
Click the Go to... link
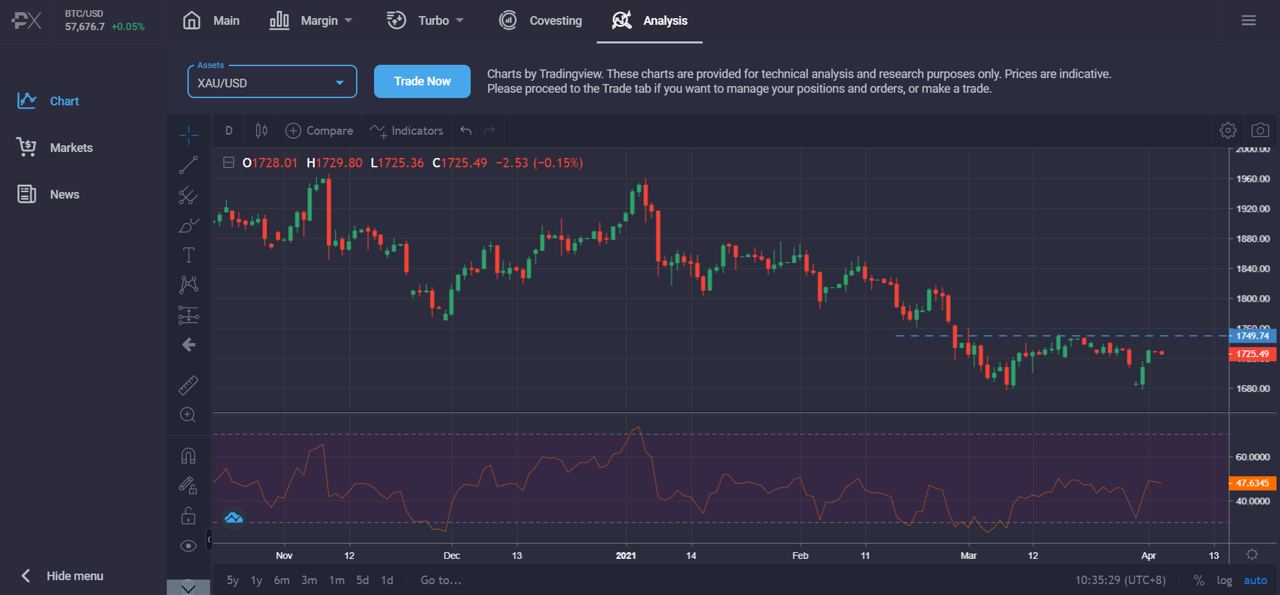[x=438, y=580]
